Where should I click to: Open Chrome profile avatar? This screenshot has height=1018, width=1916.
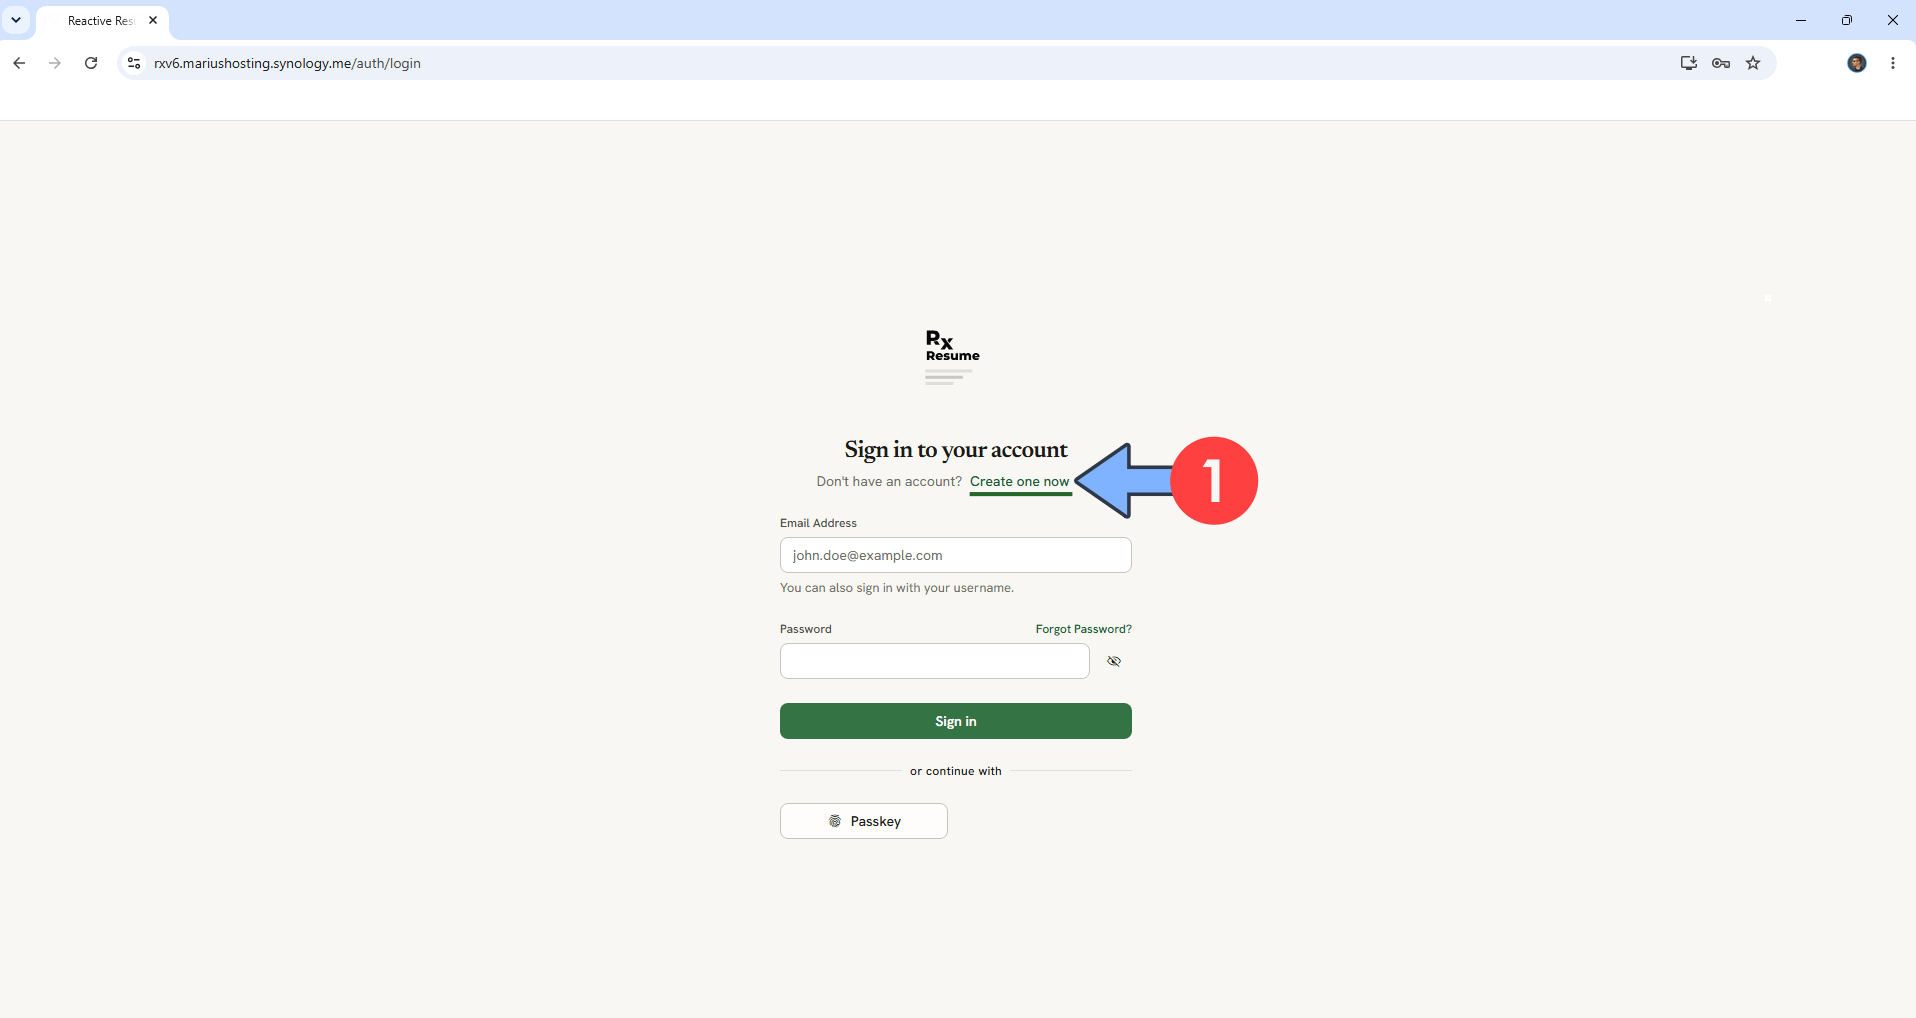click(x=1857, y=63)
